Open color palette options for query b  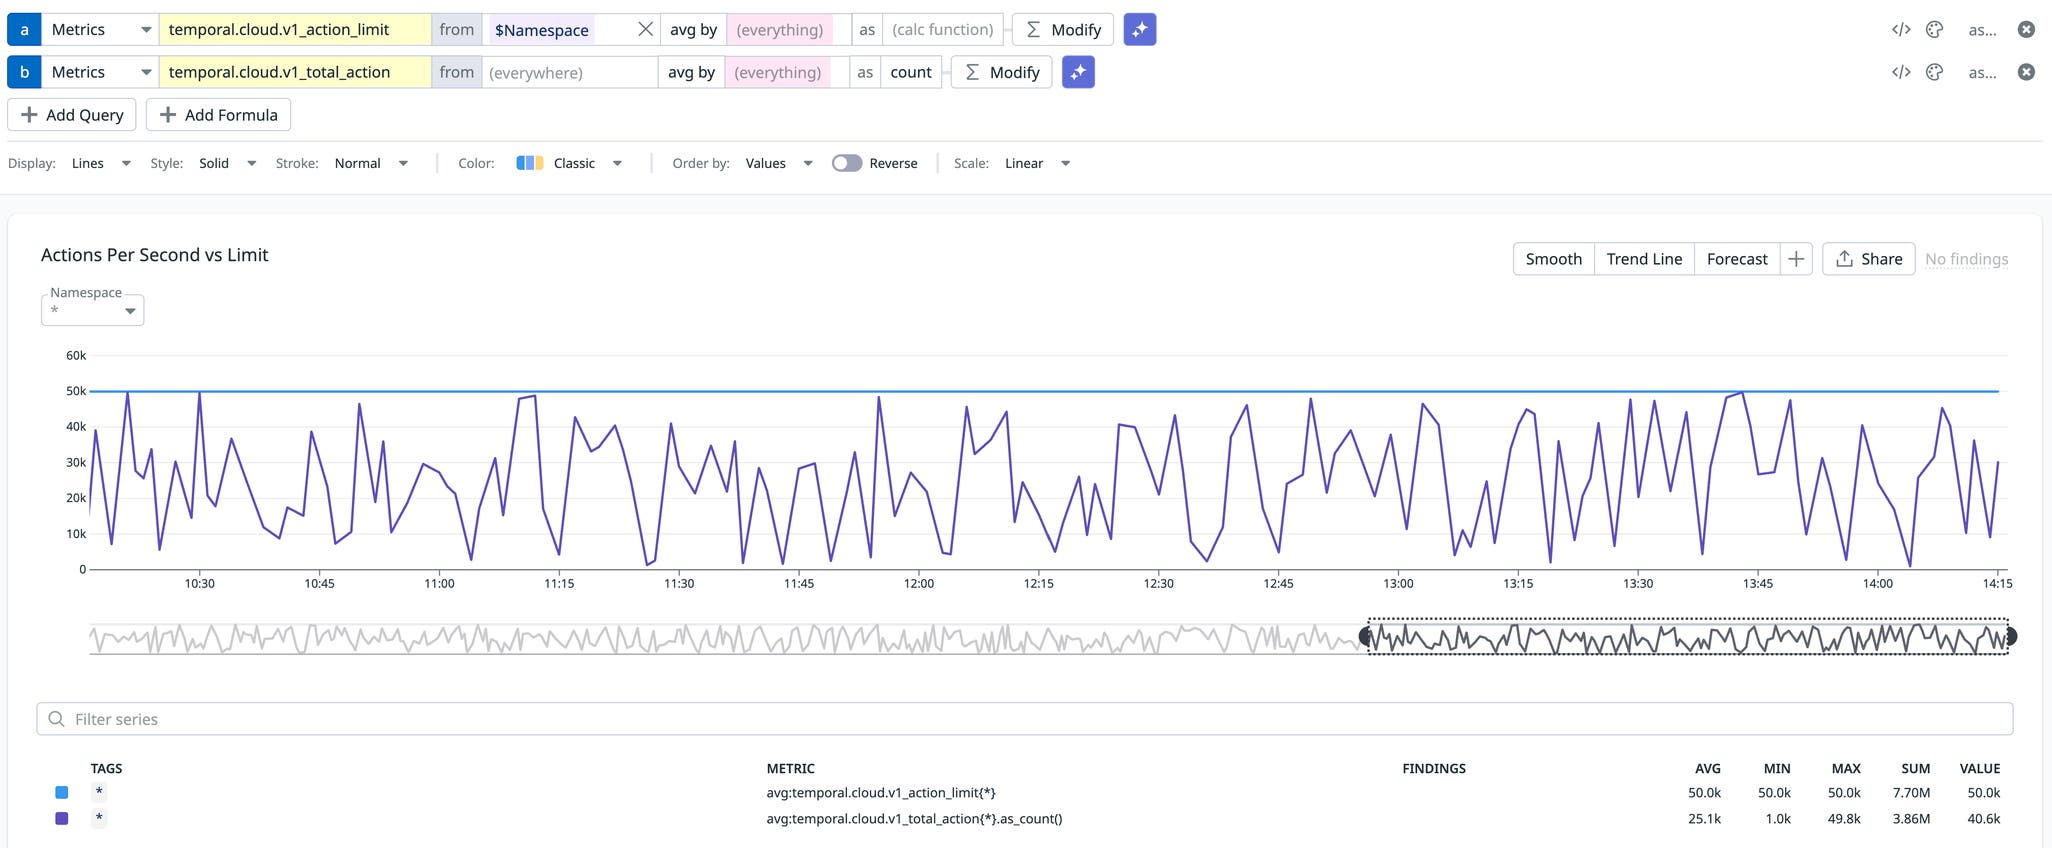[1934, 72]
